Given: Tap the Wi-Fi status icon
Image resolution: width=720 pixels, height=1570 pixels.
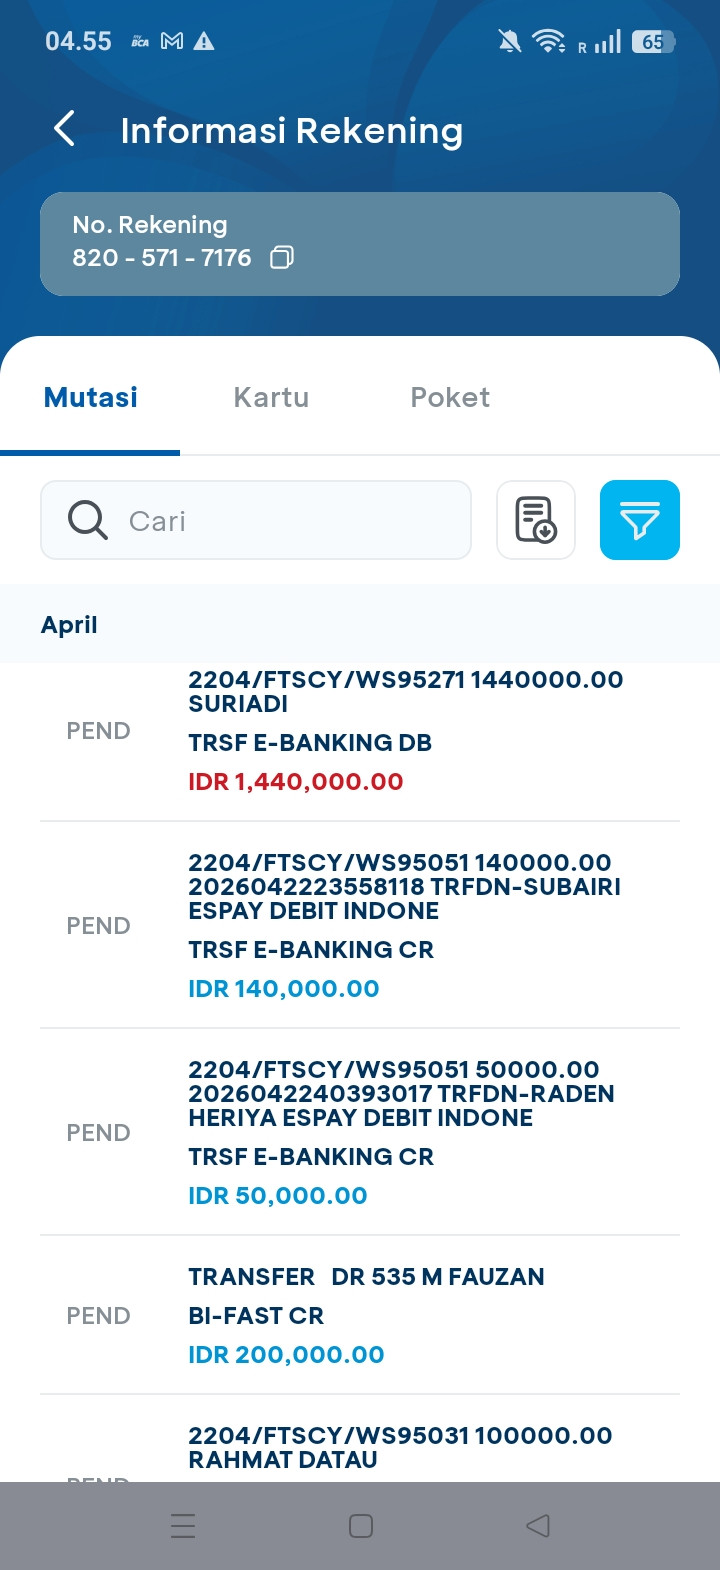Looking at the screenshot, I should click(x=548, y=41).
